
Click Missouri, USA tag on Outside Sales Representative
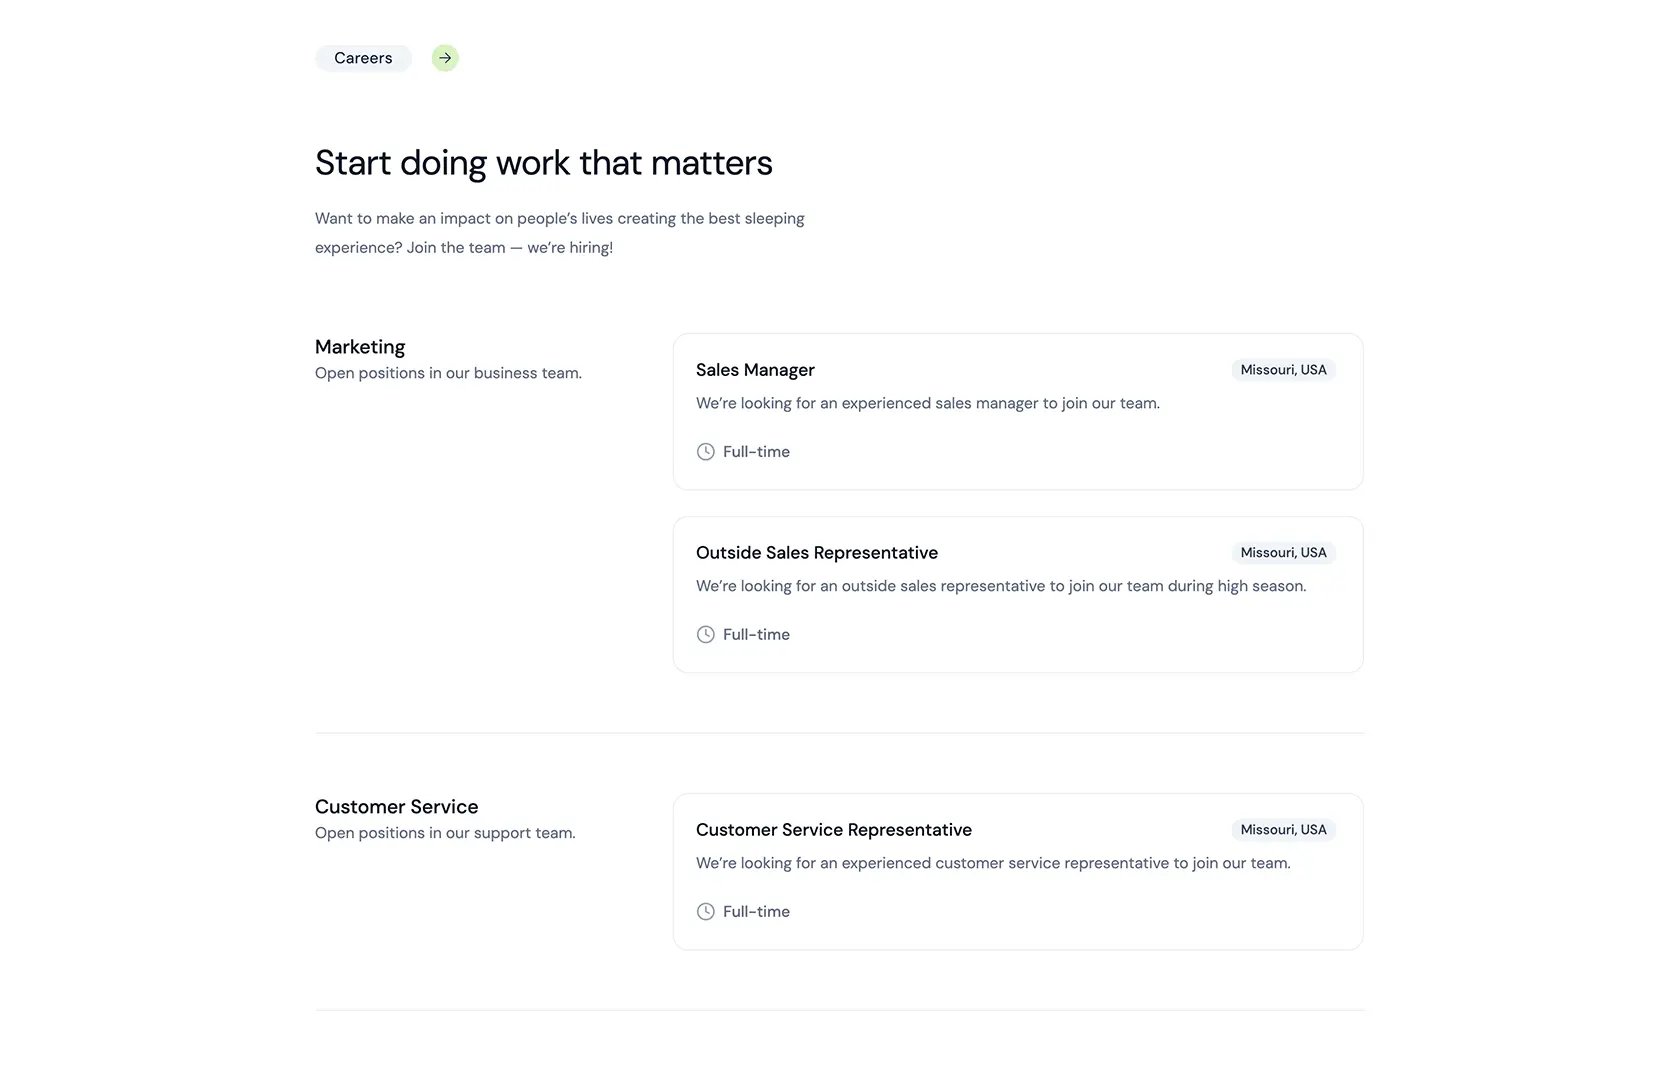click(x=1283, y=553)
